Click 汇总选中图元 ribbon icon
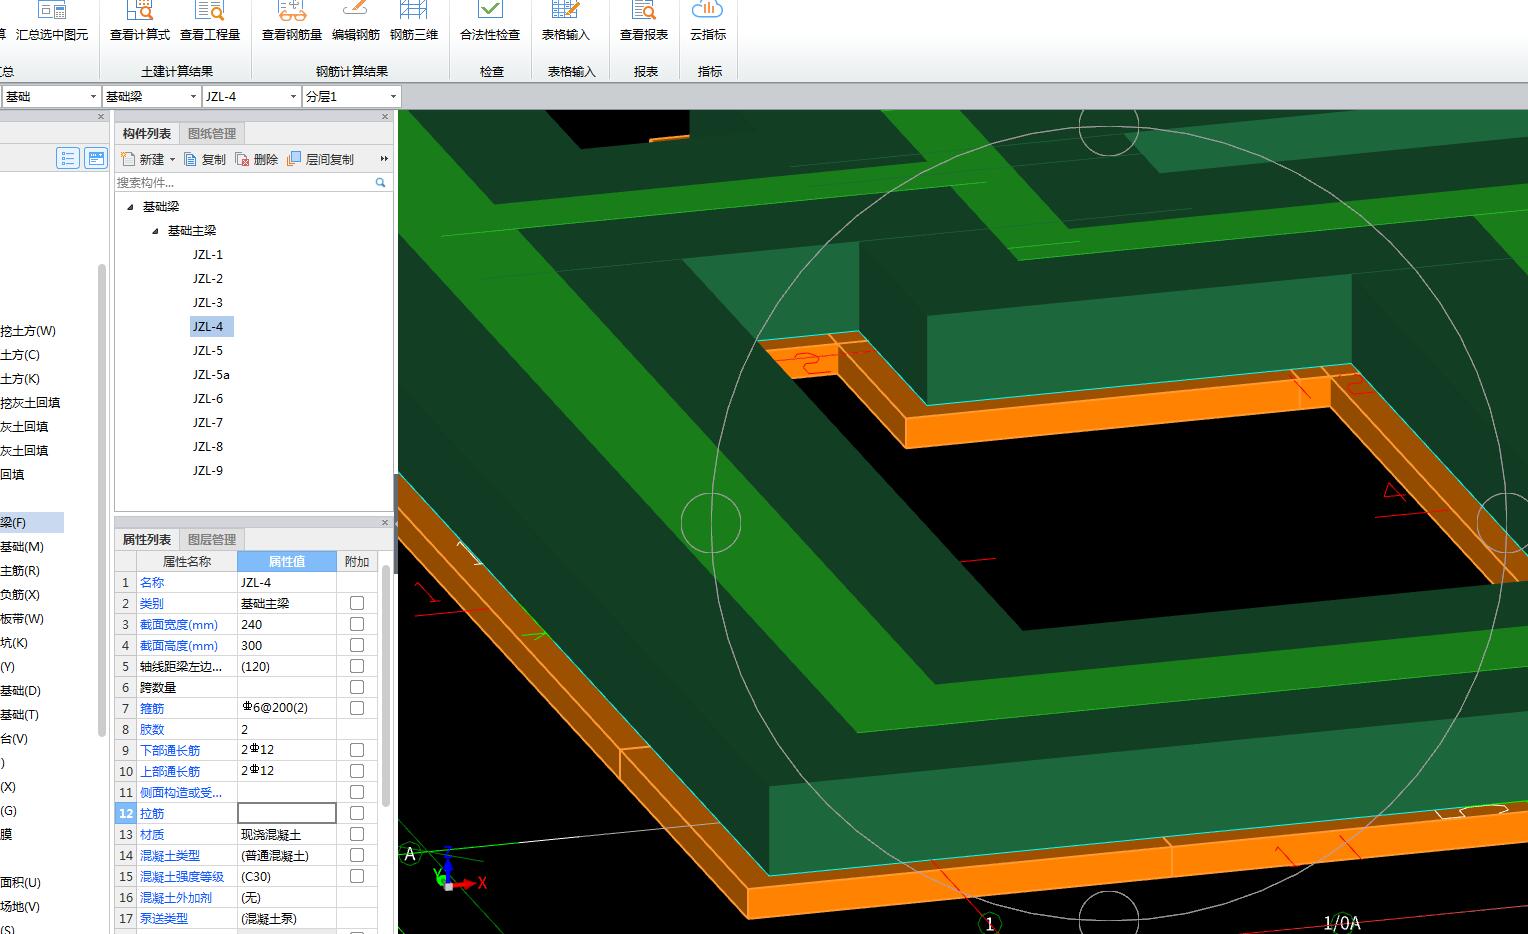The width and height of the screenshot is (1528, 934). [x=52, y=22]
